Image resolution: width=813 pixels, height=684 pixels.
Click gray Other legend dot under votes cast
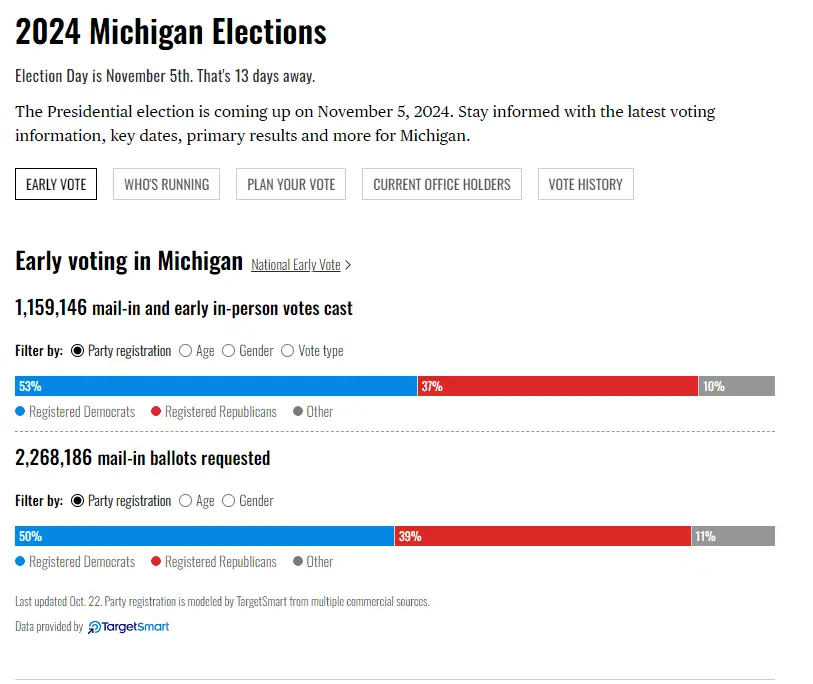click(x=298, y=411)
